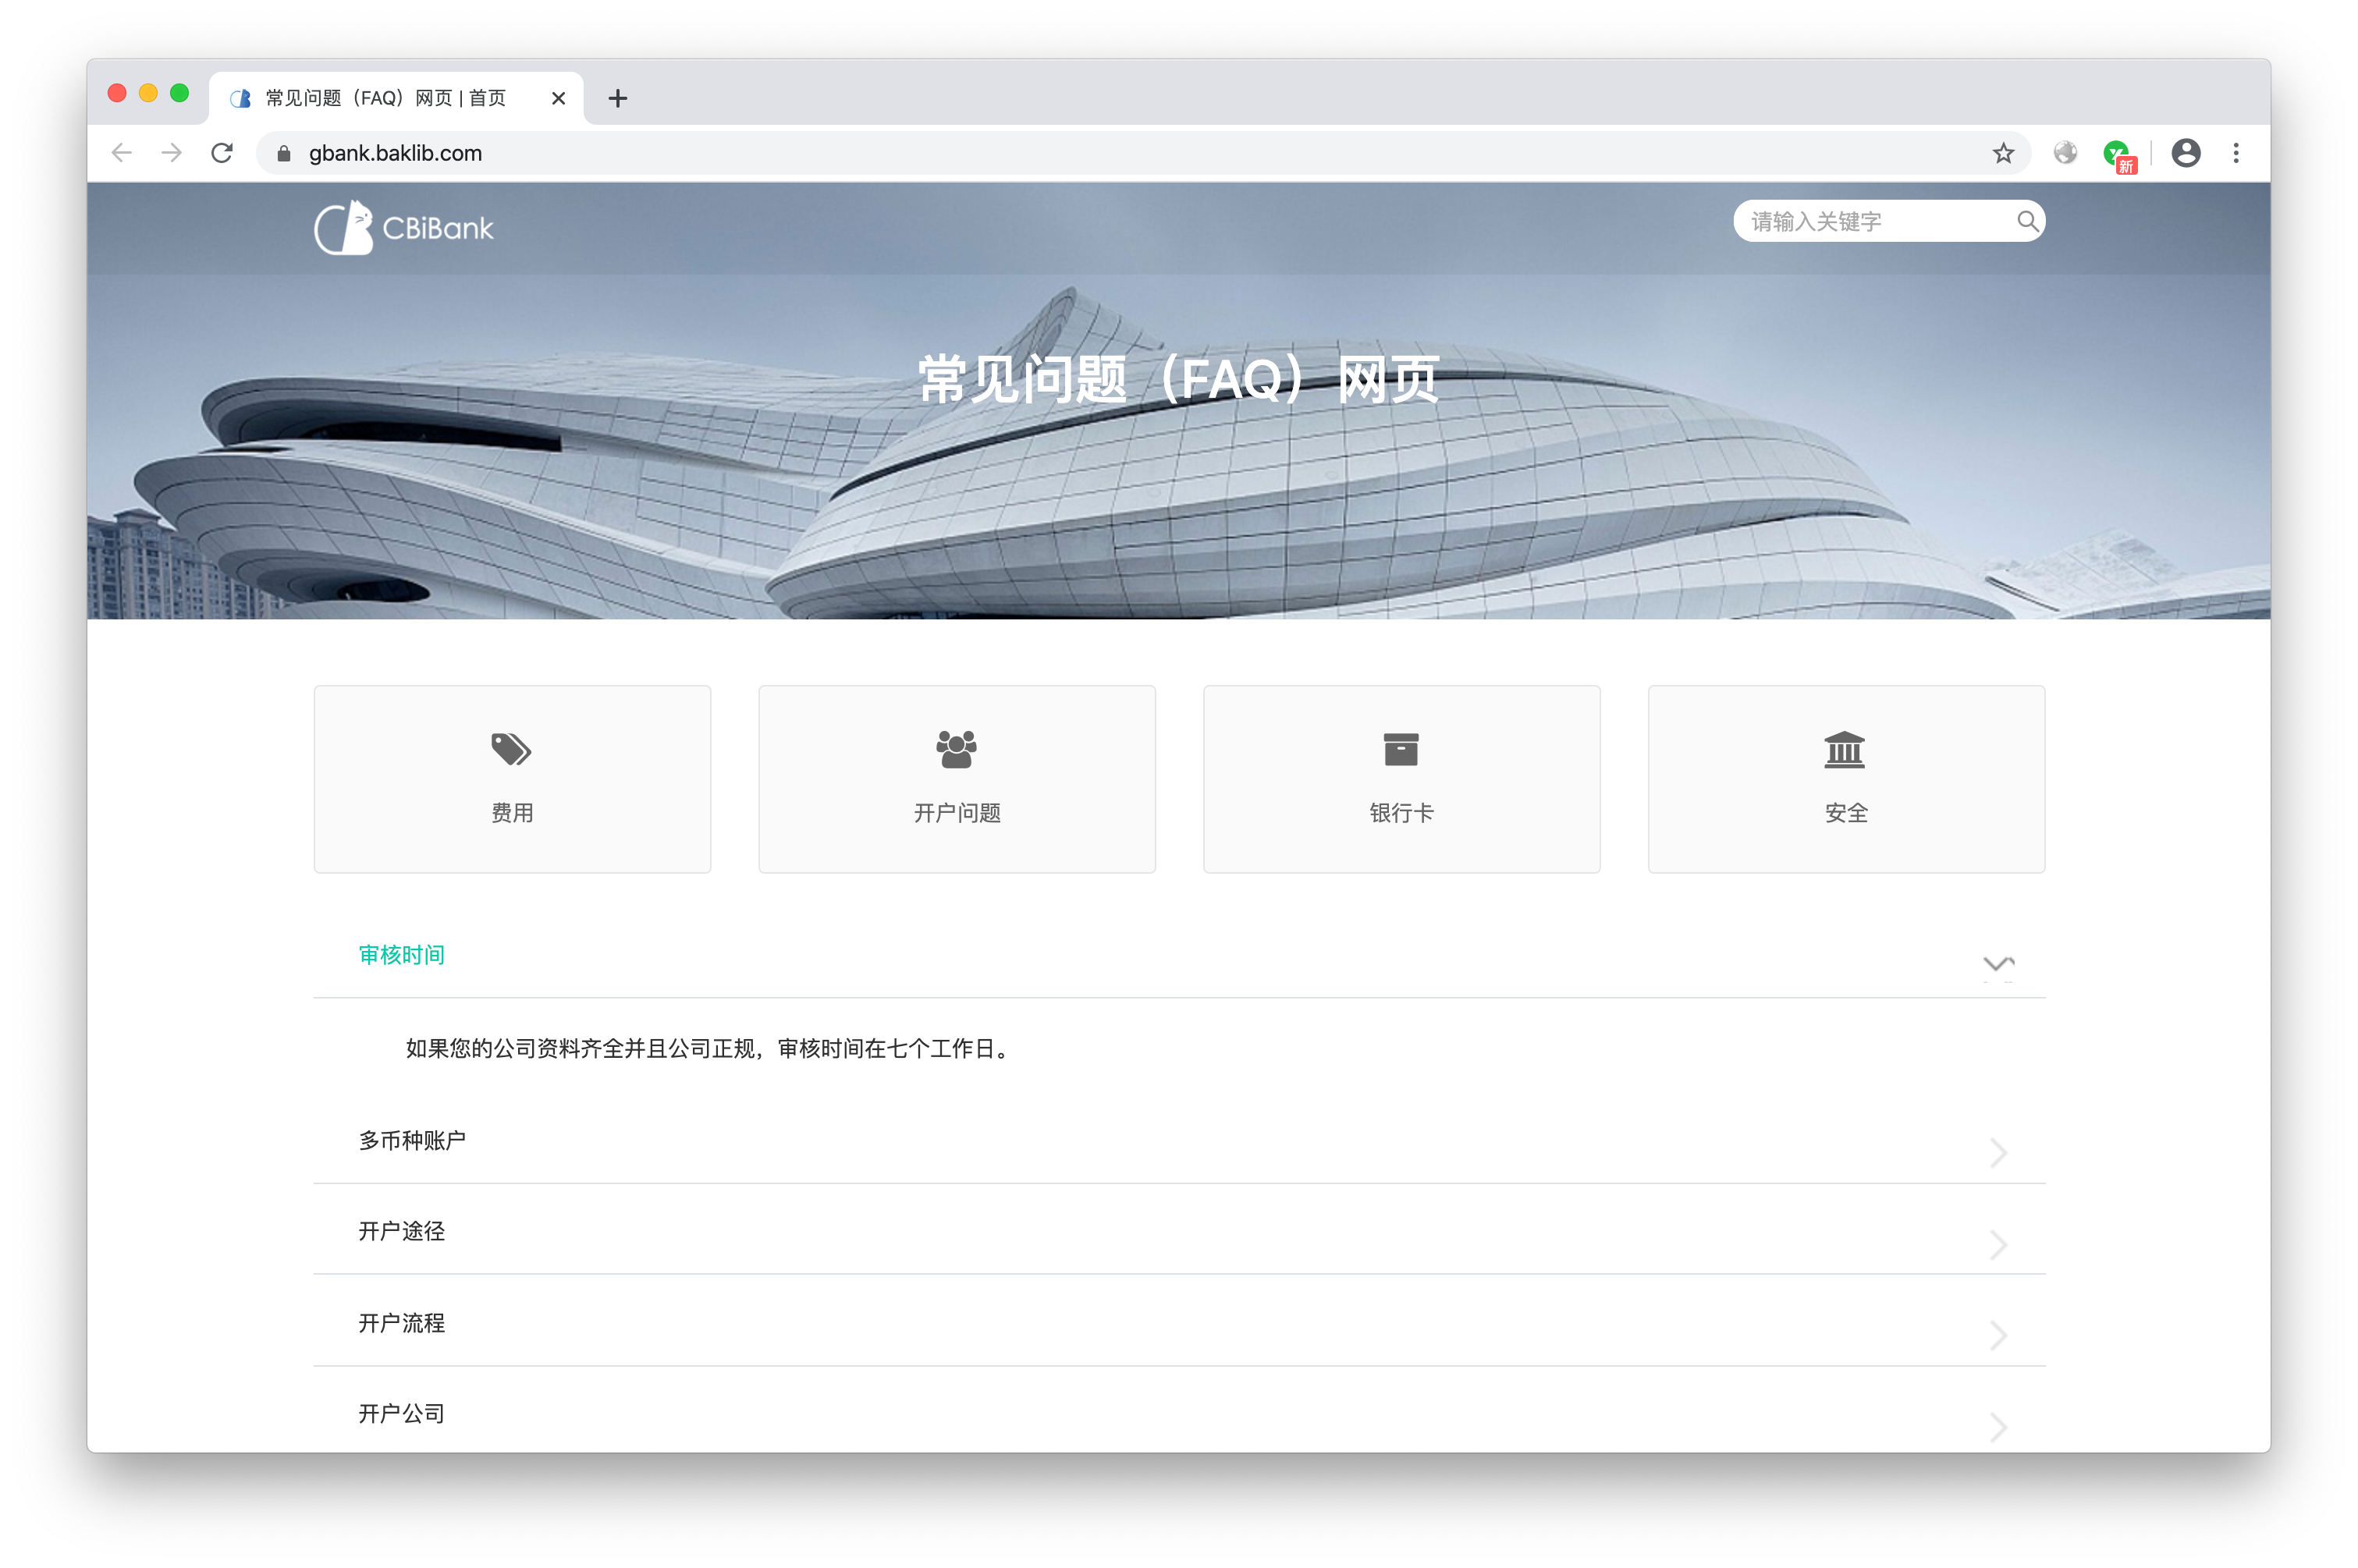Open the 安全 category card
2358x1568 pixels.
(x=1846, y=779)
